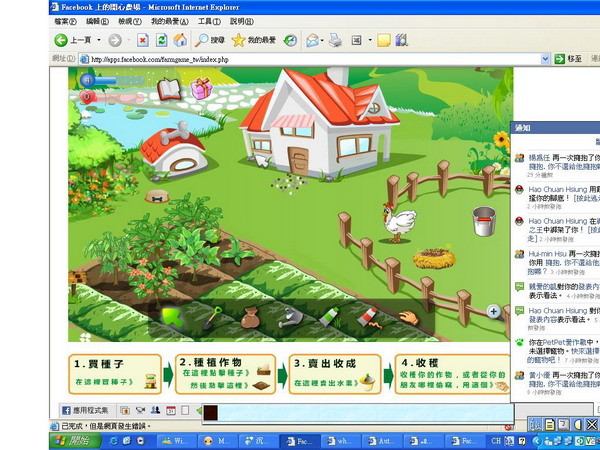Viewport: 600px width, 450px height.
Task: Open the 檢視 (View) menu
Action: [130, 22]
